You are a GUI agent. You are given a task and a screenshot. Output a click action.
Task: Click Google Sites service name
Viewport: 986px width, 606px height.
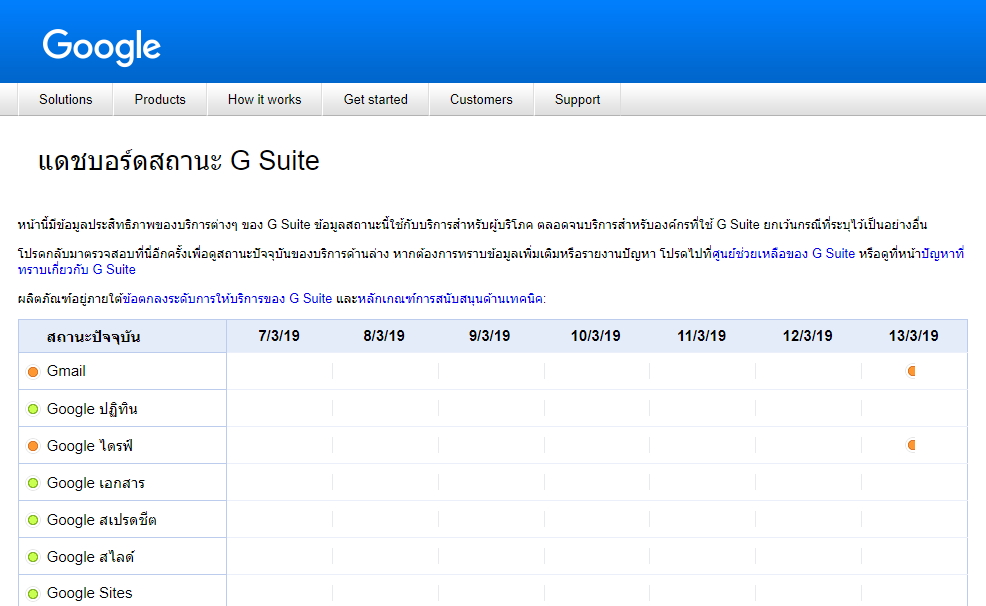(x=89, y=593)
